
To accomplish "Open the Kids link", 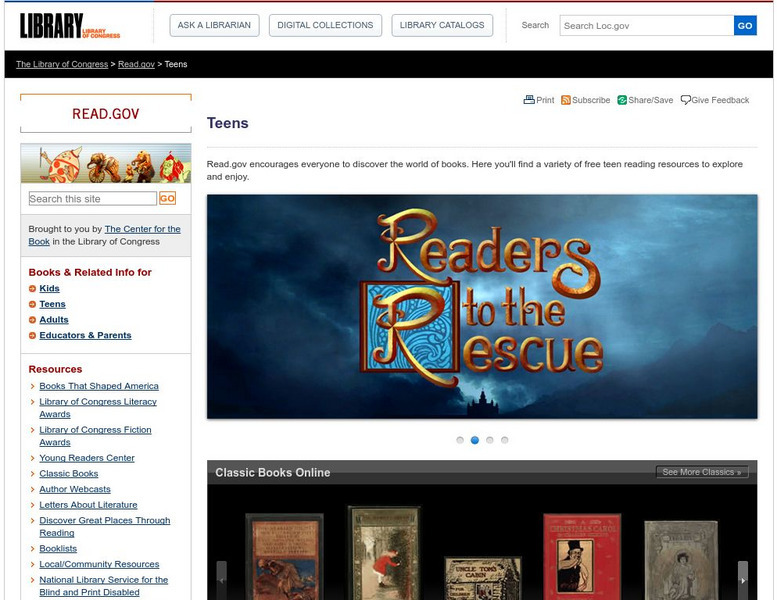I will [49, 288].
